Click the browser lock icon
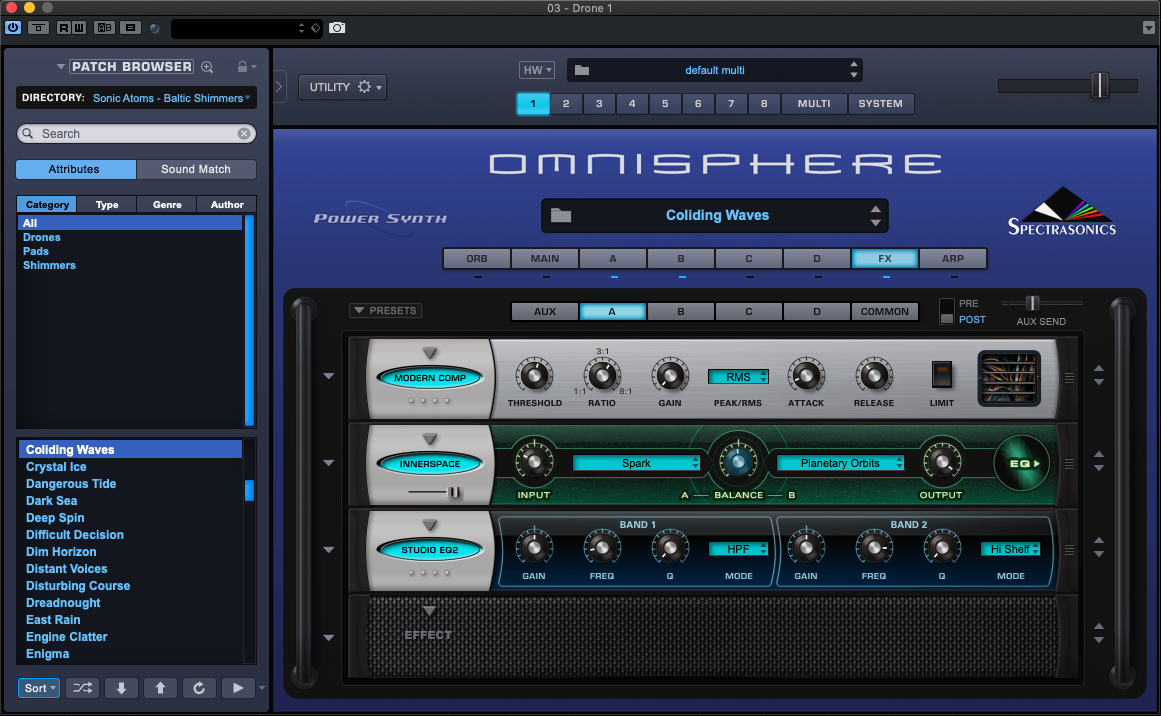The image size is (1161, 716). [242, 67]
